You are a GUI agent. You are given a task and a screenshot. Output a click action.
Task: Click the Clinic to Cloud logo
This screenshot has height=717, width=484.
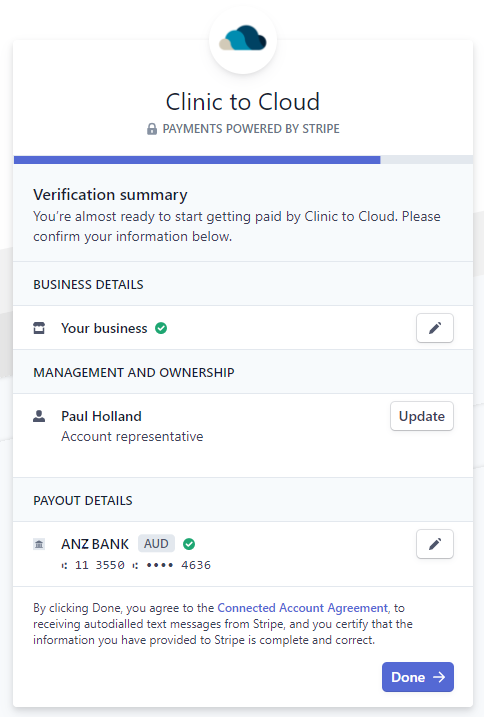(243, 38)
